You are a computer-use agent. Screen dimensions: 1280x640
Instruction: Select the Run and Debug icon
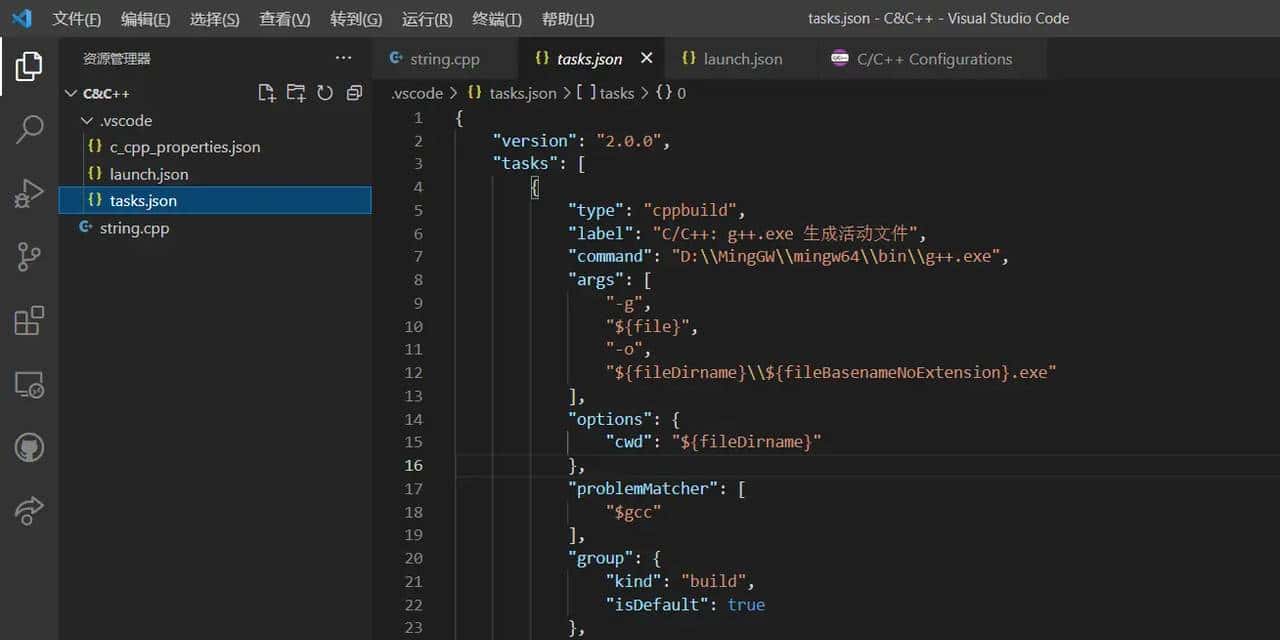27,193
